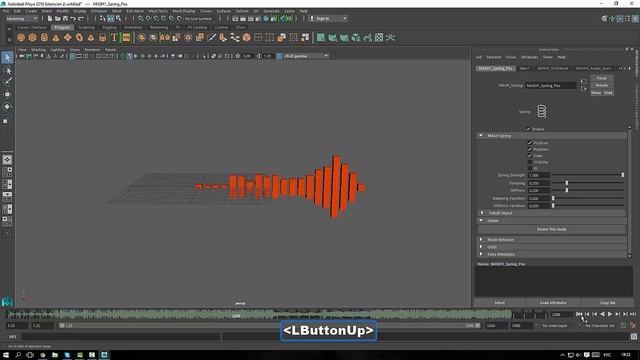Click the Maya home icon at viewport corner
The image size is (640, 360).
(x=7, y=302)
